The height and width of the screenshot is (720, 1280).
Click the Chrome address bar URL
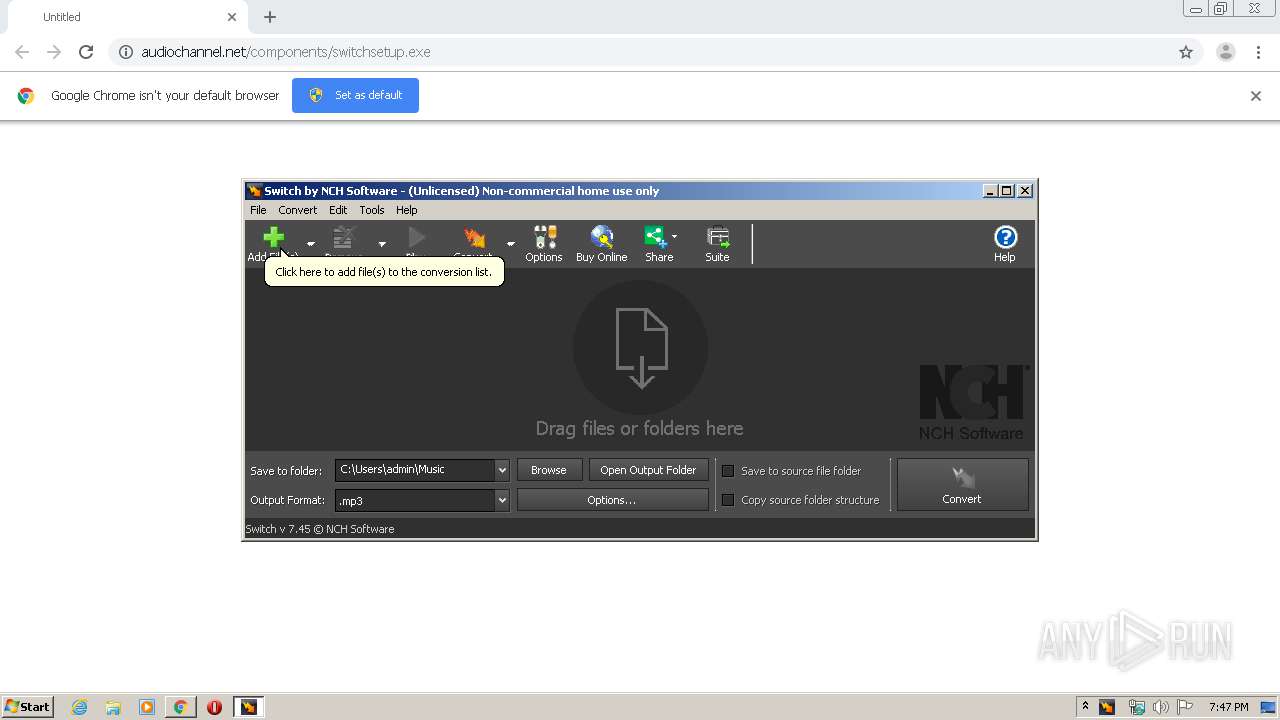pos(286,52)
